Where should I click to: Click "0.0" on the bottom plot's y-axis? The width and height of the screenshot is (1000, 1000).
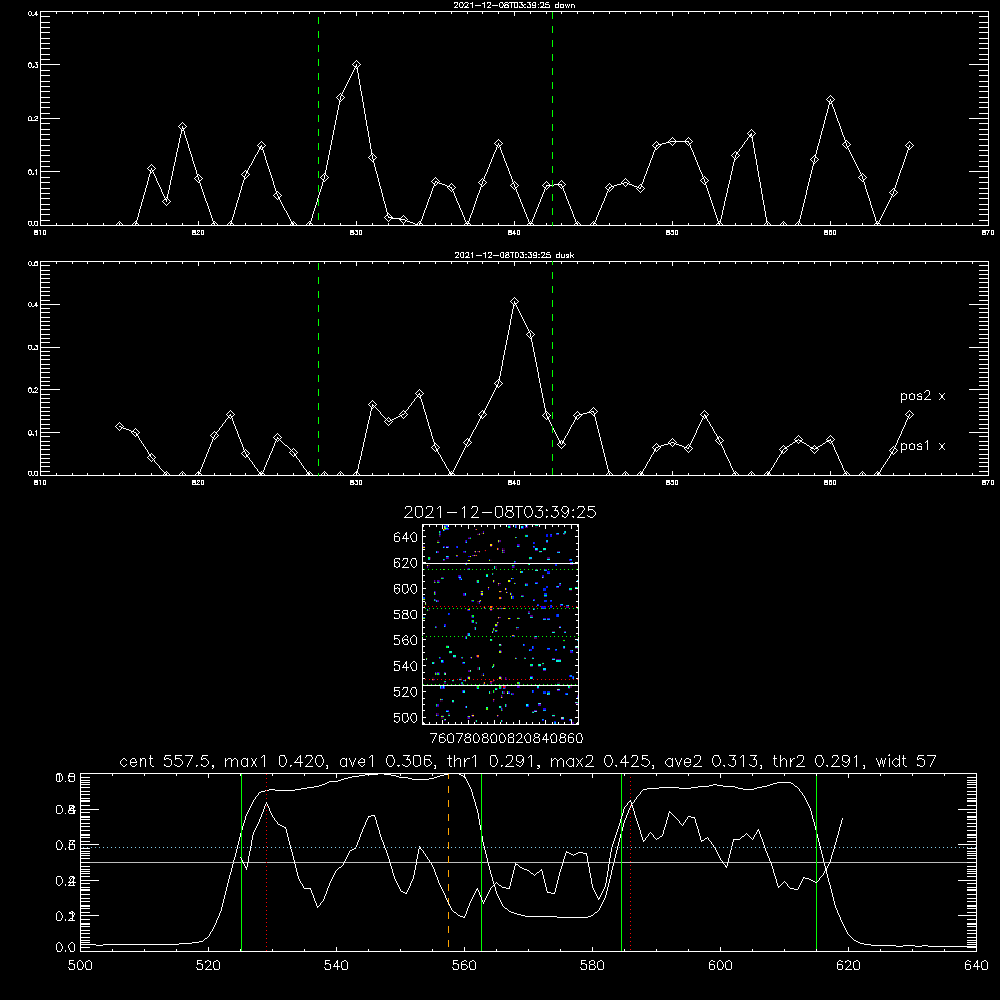click(x=65, y=948)
